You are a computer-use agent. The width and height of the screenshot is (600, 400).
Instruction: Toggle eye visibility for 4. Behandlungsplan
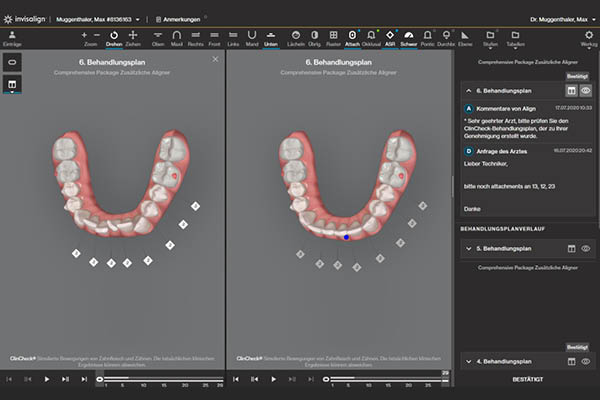pos(585,361)
